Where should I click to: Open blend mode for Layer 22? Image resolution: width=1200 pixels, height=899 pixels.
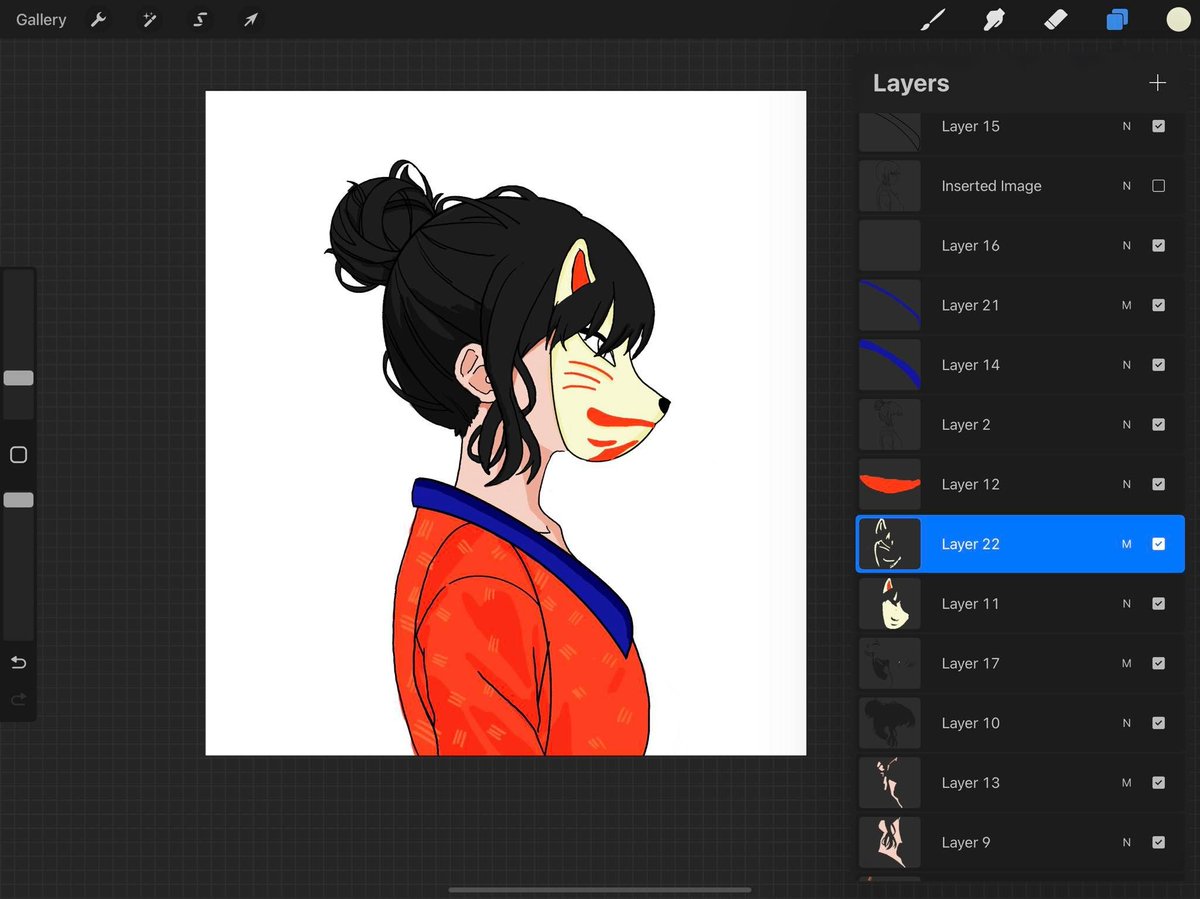click(x=1127, y=544)
